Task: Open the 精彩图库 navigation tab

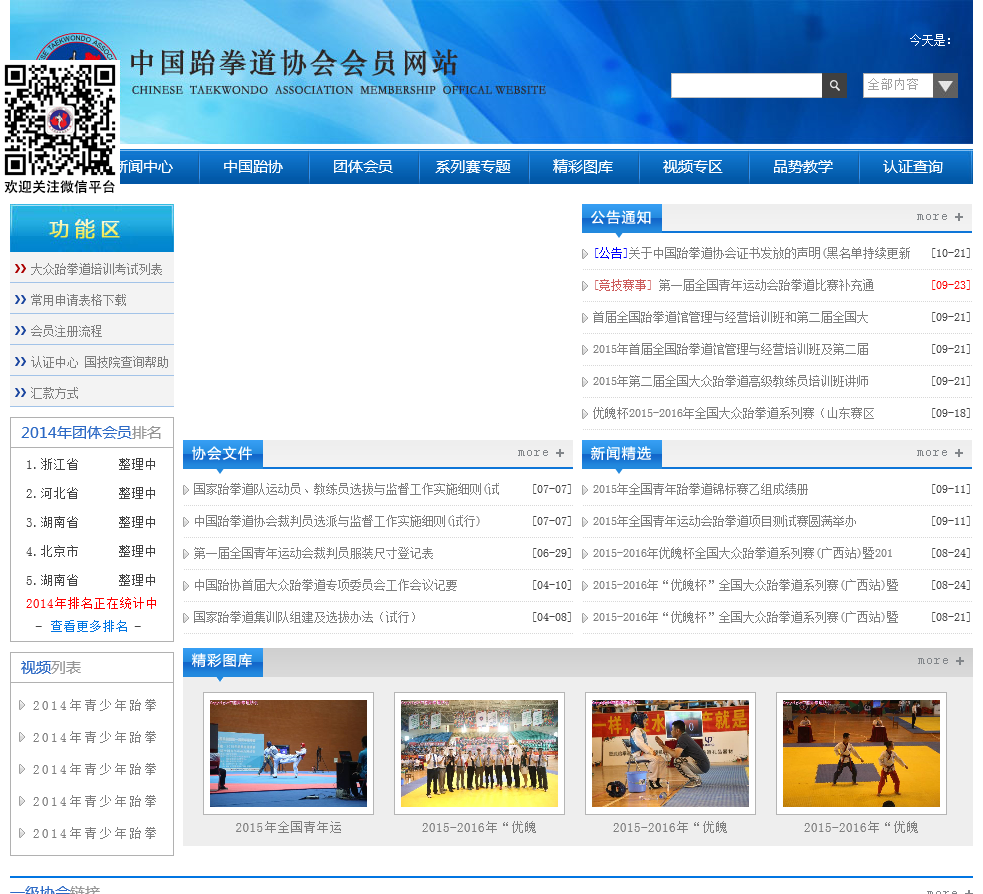Action: [583, 167]
